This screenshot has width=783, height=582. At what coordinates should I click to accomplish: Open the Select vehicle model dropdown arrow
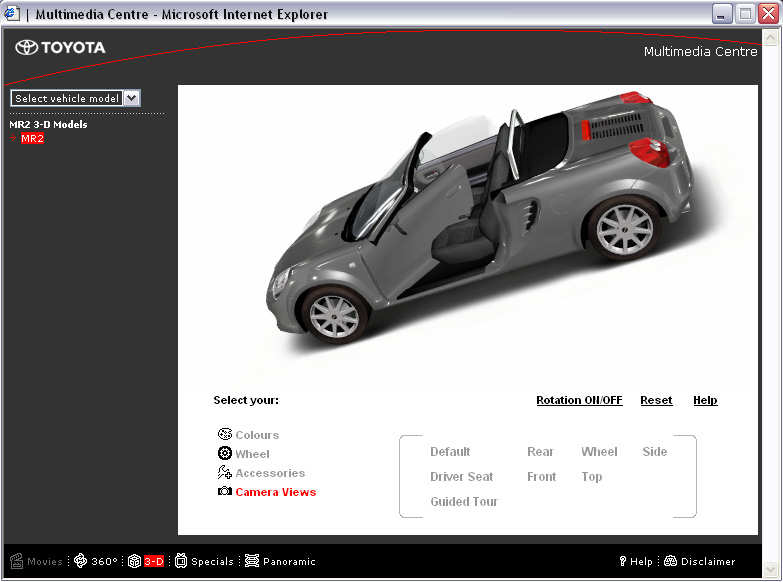(x=132, y=98)
